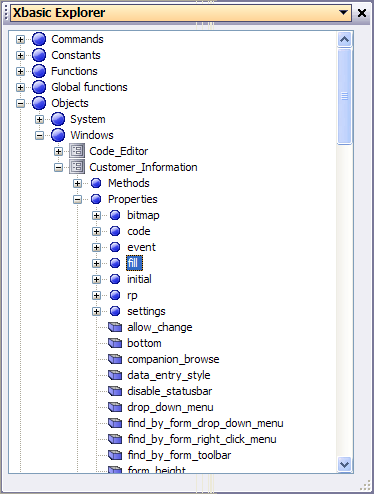Click the scrollbar up arrow
This screenshot has height=494, width=374.
pyautogui.click(x=344, y=40)
